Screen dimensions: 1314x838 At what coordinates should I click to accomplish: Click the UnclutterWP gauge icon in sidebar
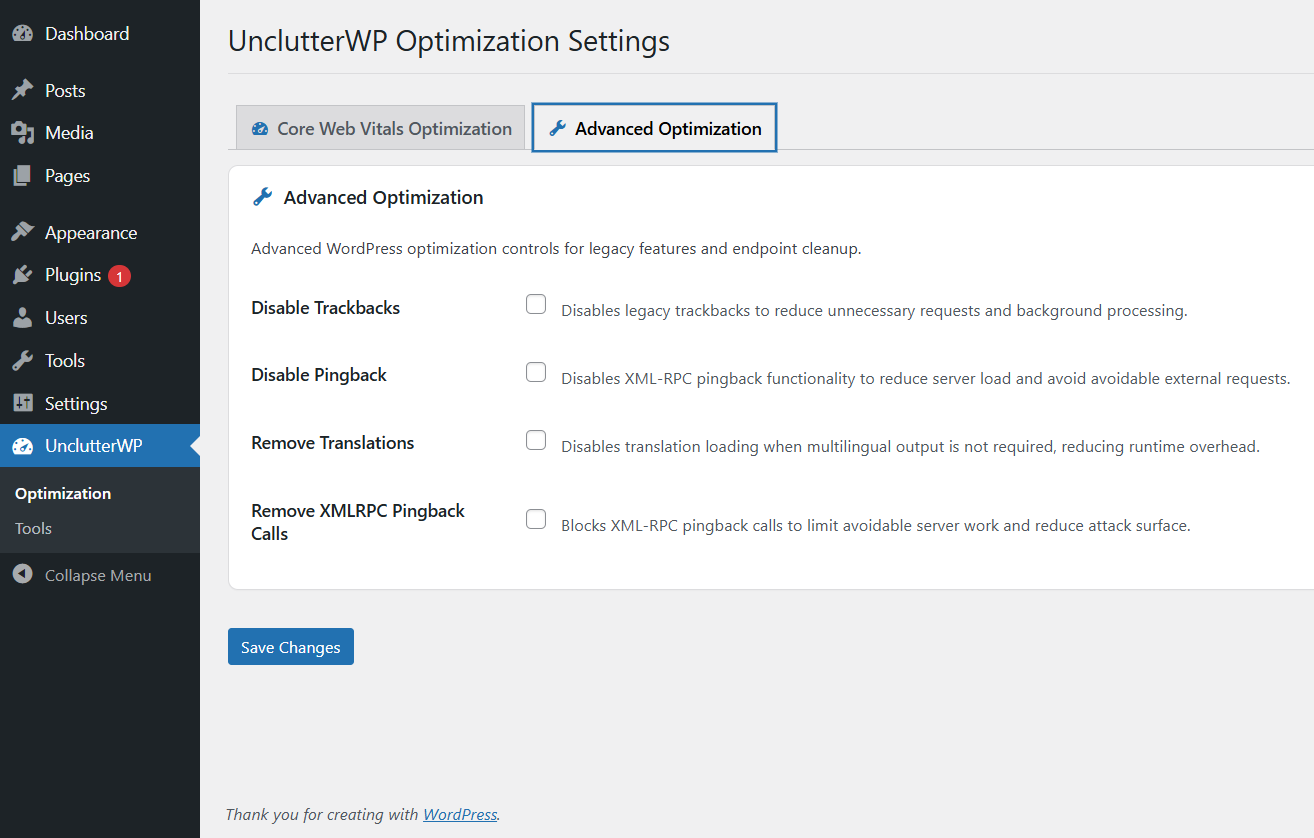22,446
